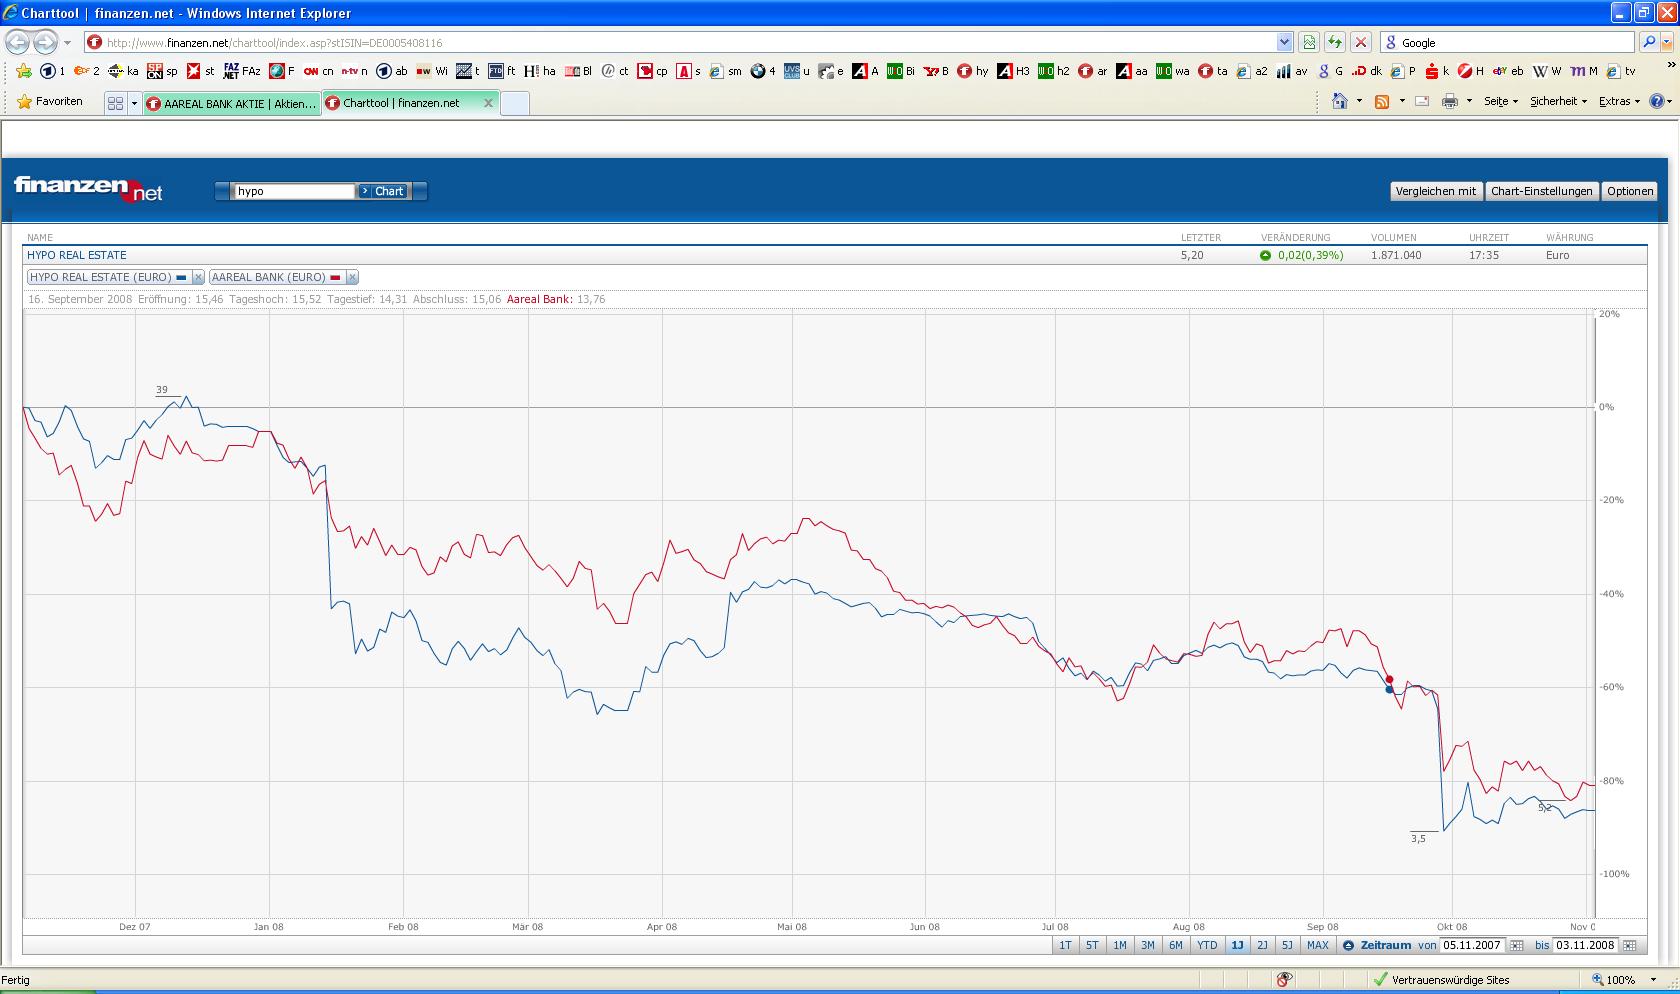Screen dimensions: 1680x994
Task: Open the Seite dropdown menu
Action: [x=1500, y=102]
